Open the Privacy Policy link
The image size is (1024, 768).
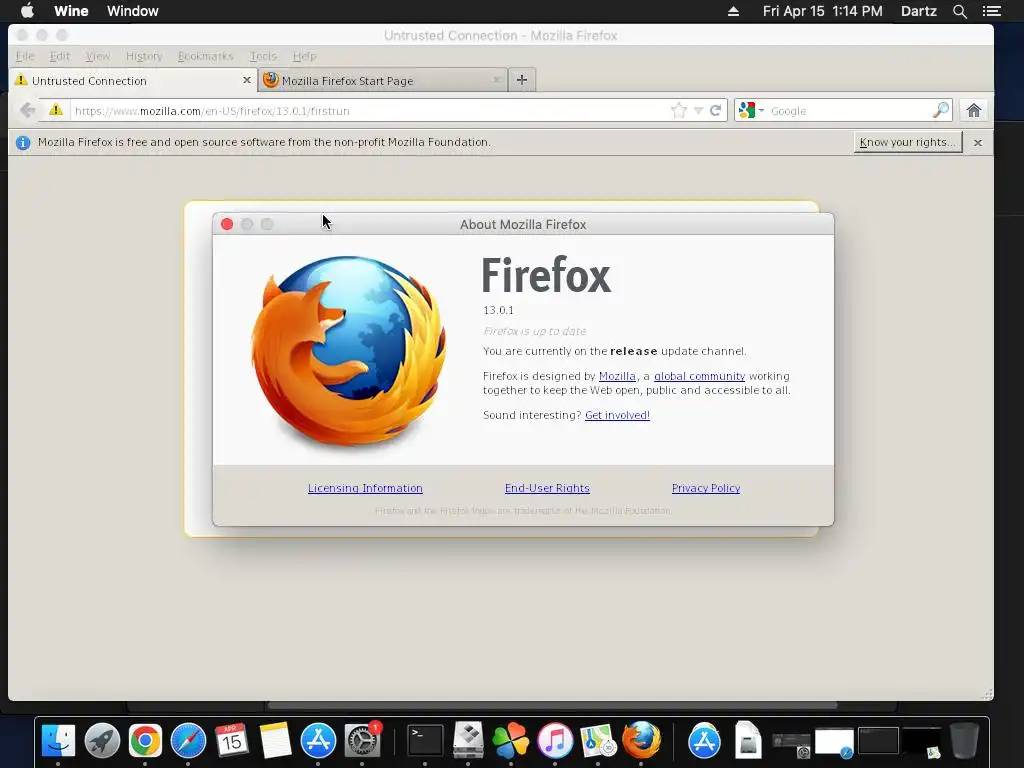(706, 488)
